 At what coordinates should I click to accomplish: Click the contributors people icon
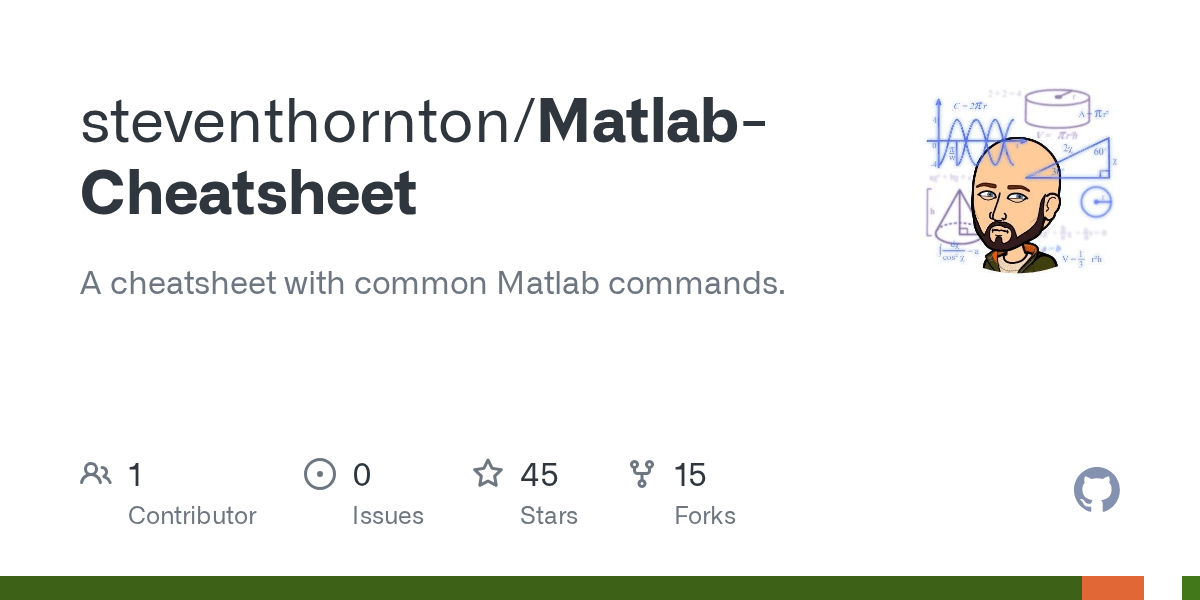point(96,474)
